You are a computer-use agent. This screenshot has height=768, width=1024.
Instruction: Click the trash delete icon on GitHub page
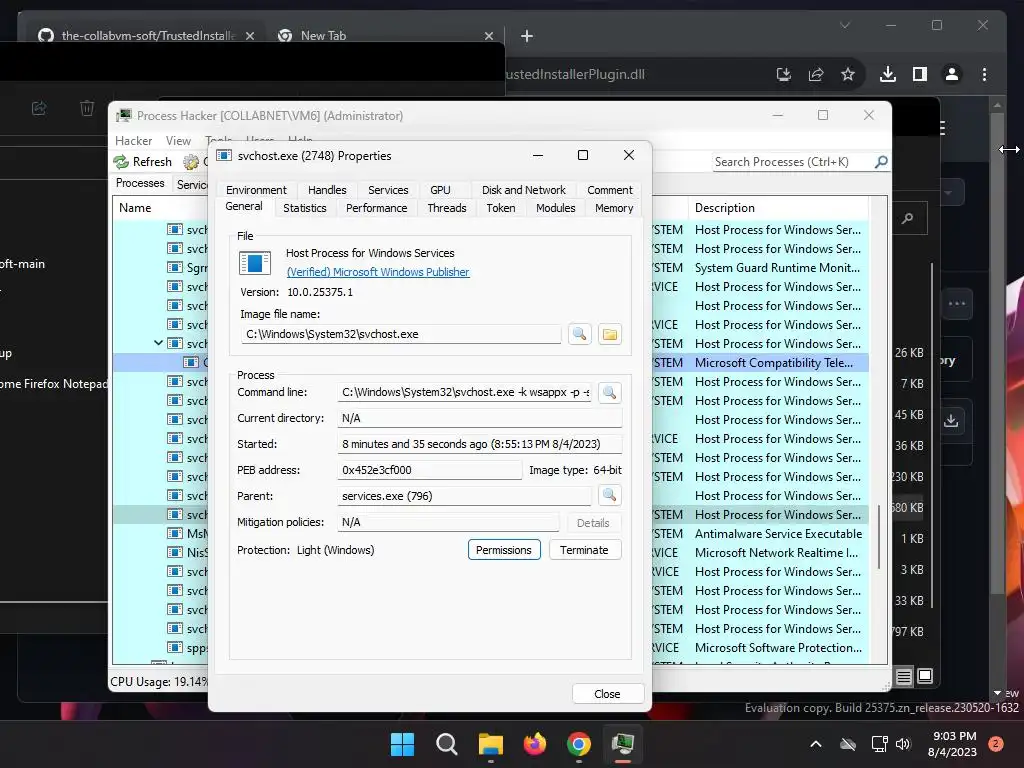coord(87,108)
